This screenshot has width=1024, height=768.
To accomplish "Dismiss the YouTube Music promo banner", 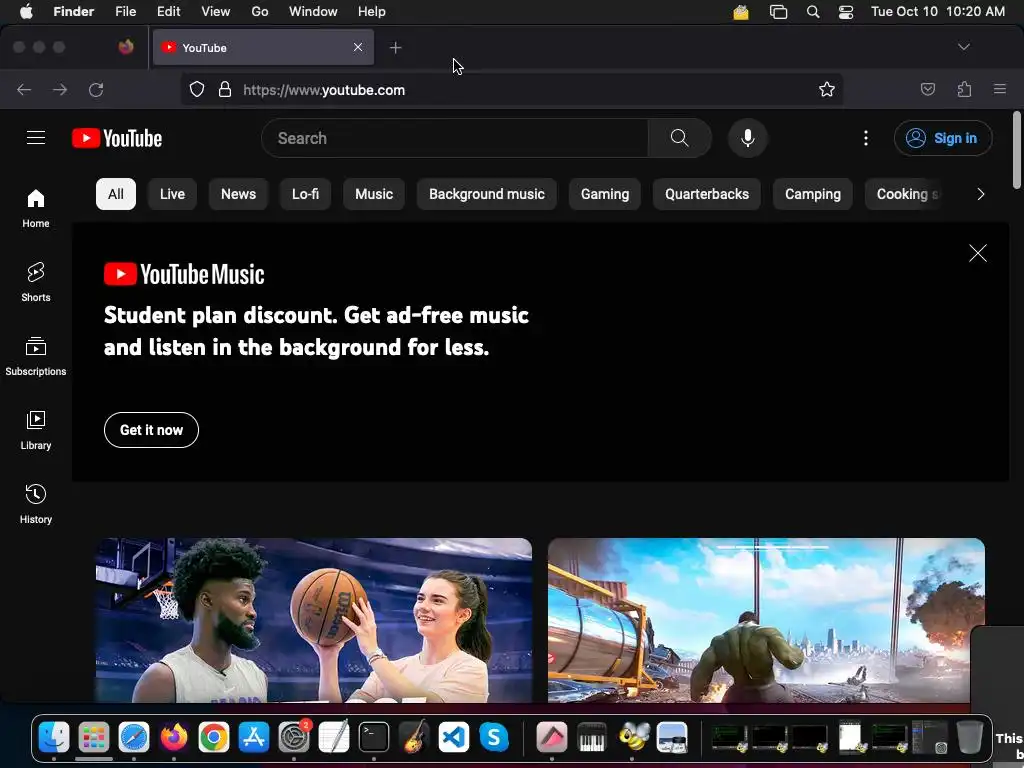I will click(x=978, y=253).
